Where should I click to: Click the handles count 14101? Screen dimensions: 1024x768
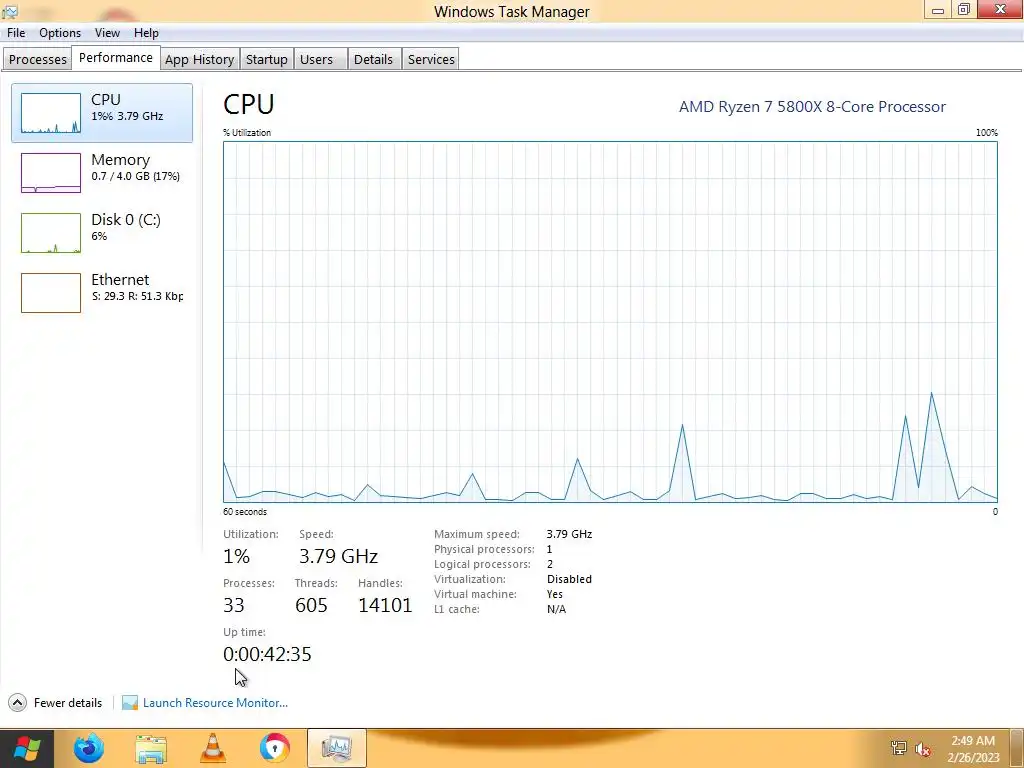(385, 605)
